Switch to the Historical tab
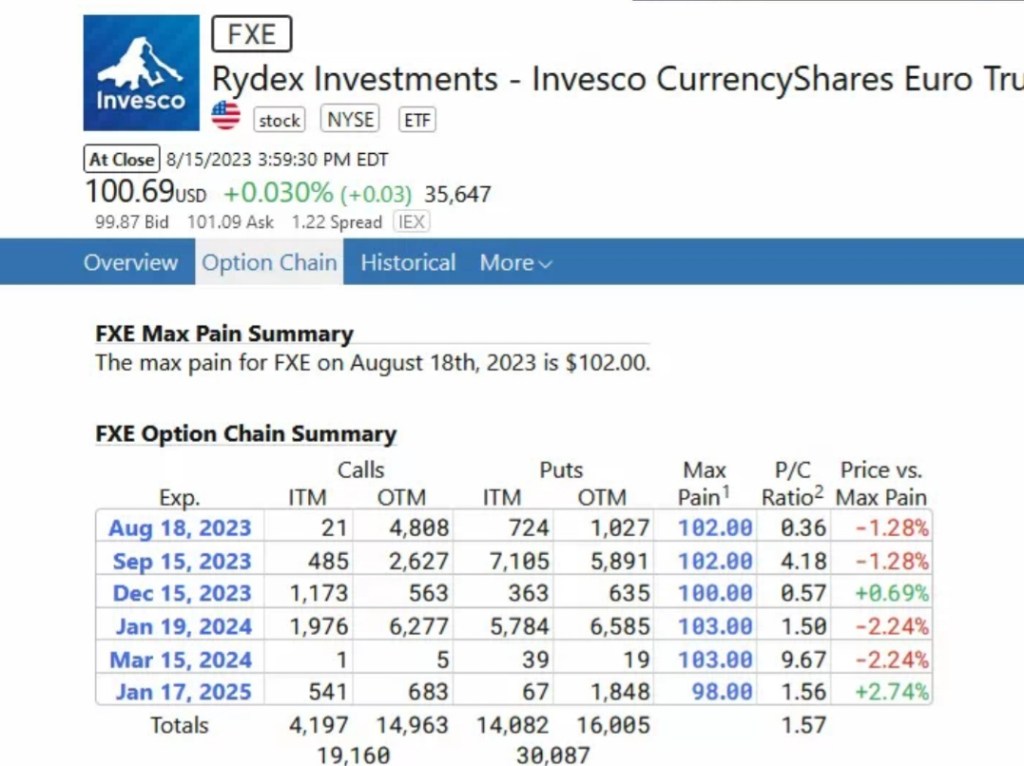 tap(408, 263)
